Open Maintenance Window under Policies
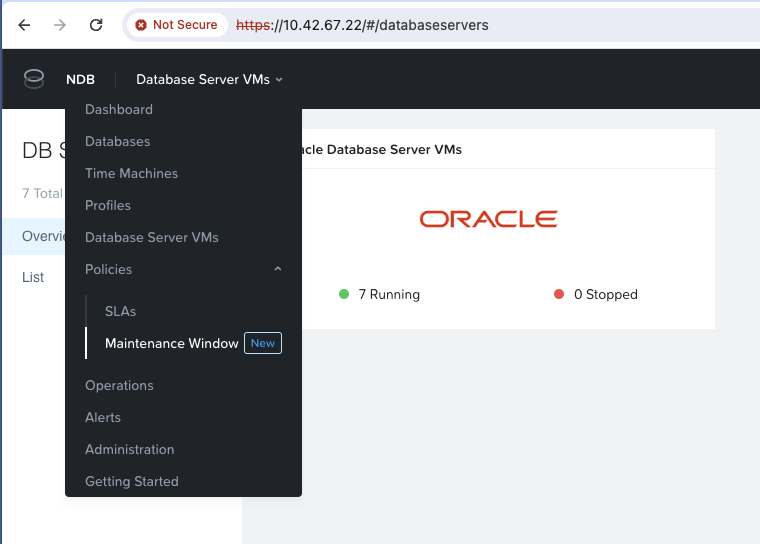Image resolution: width=760 pixels, height=544 pixels. point(172,343)
